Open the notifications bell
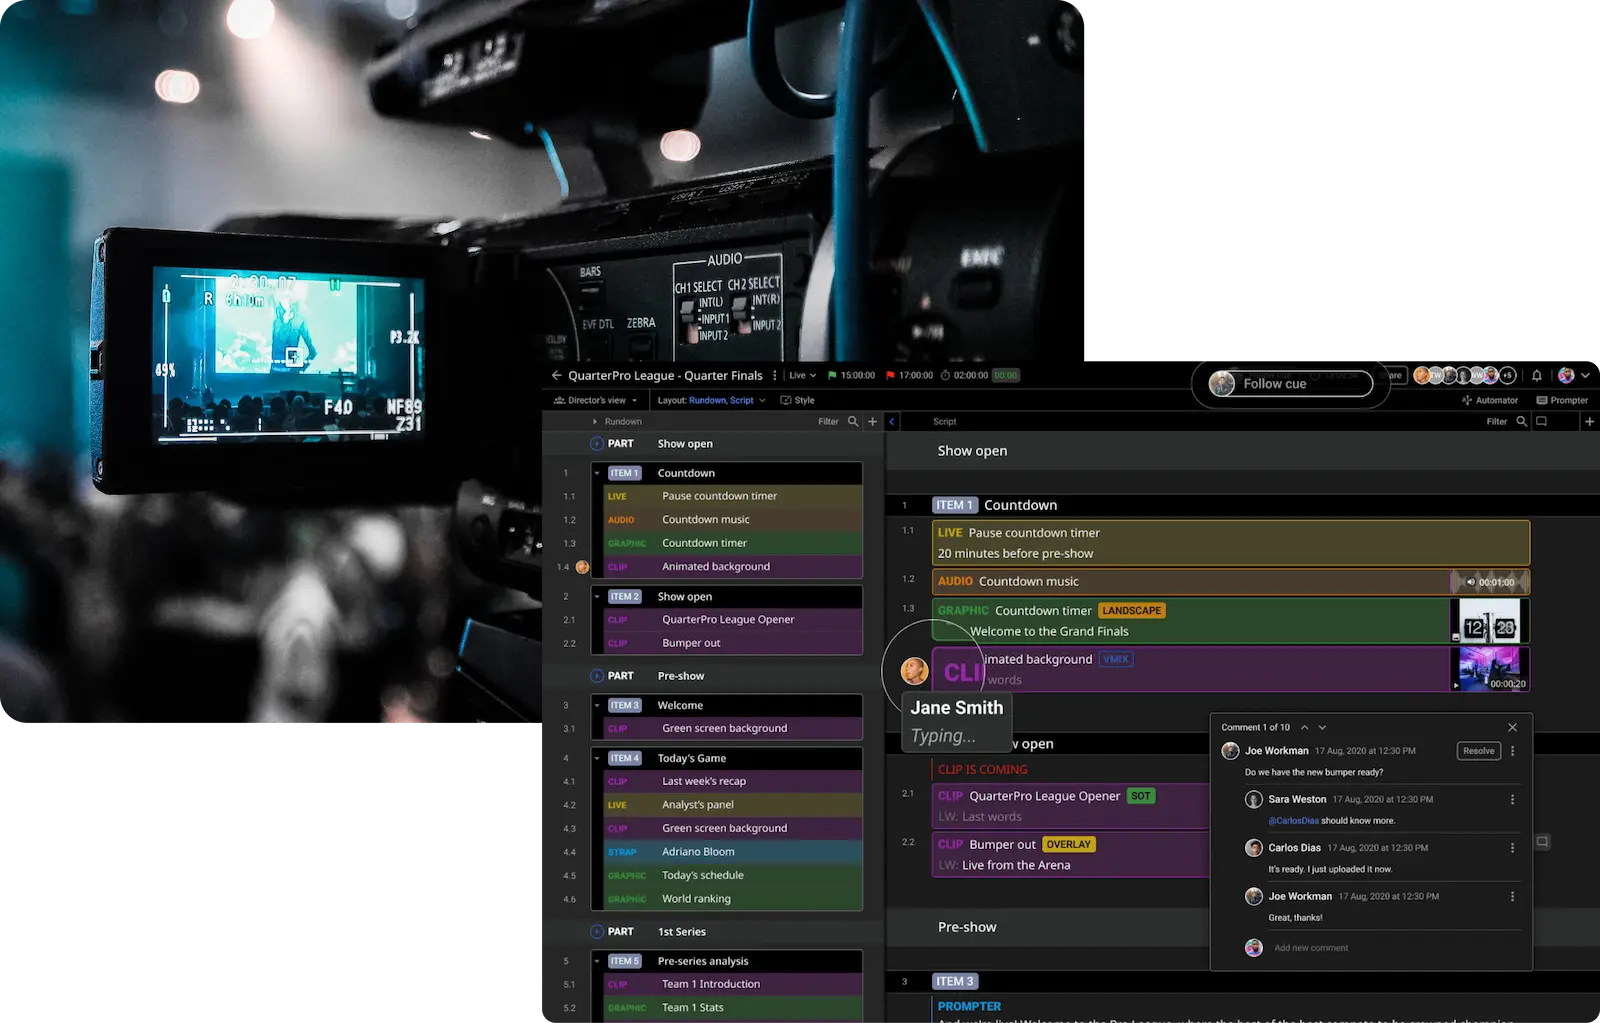Screen dimensions: 1600x1023 (x=1537, y=376)
